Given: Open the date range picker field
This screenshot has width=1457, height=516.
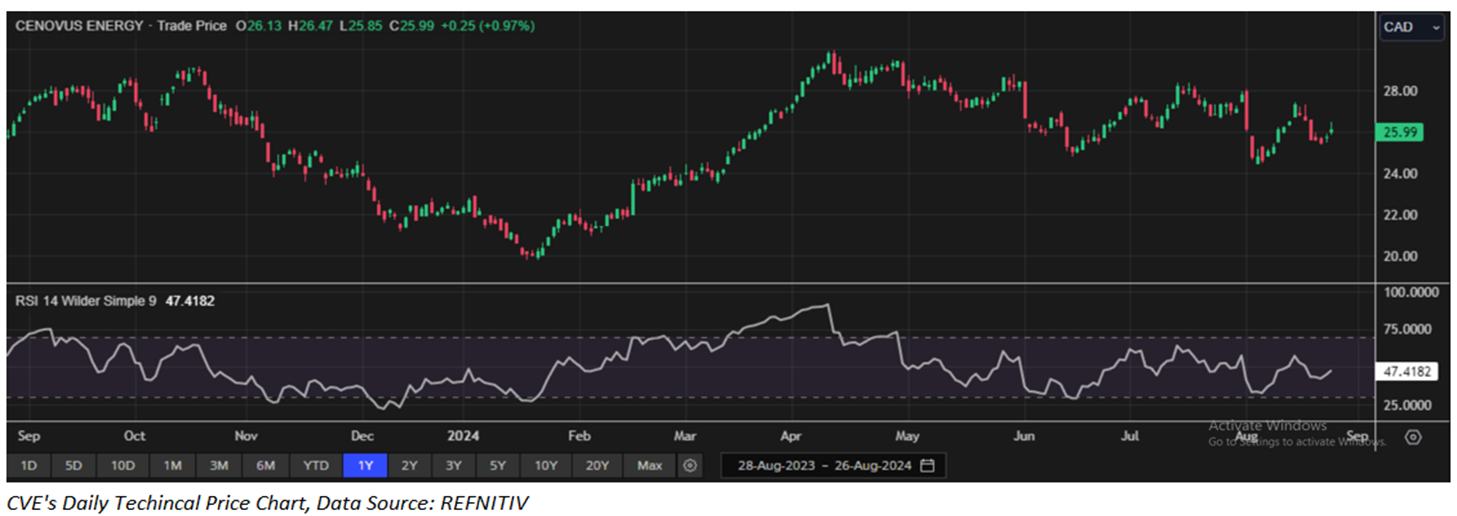Looking at the screenshot, I should tap(833, 466).
